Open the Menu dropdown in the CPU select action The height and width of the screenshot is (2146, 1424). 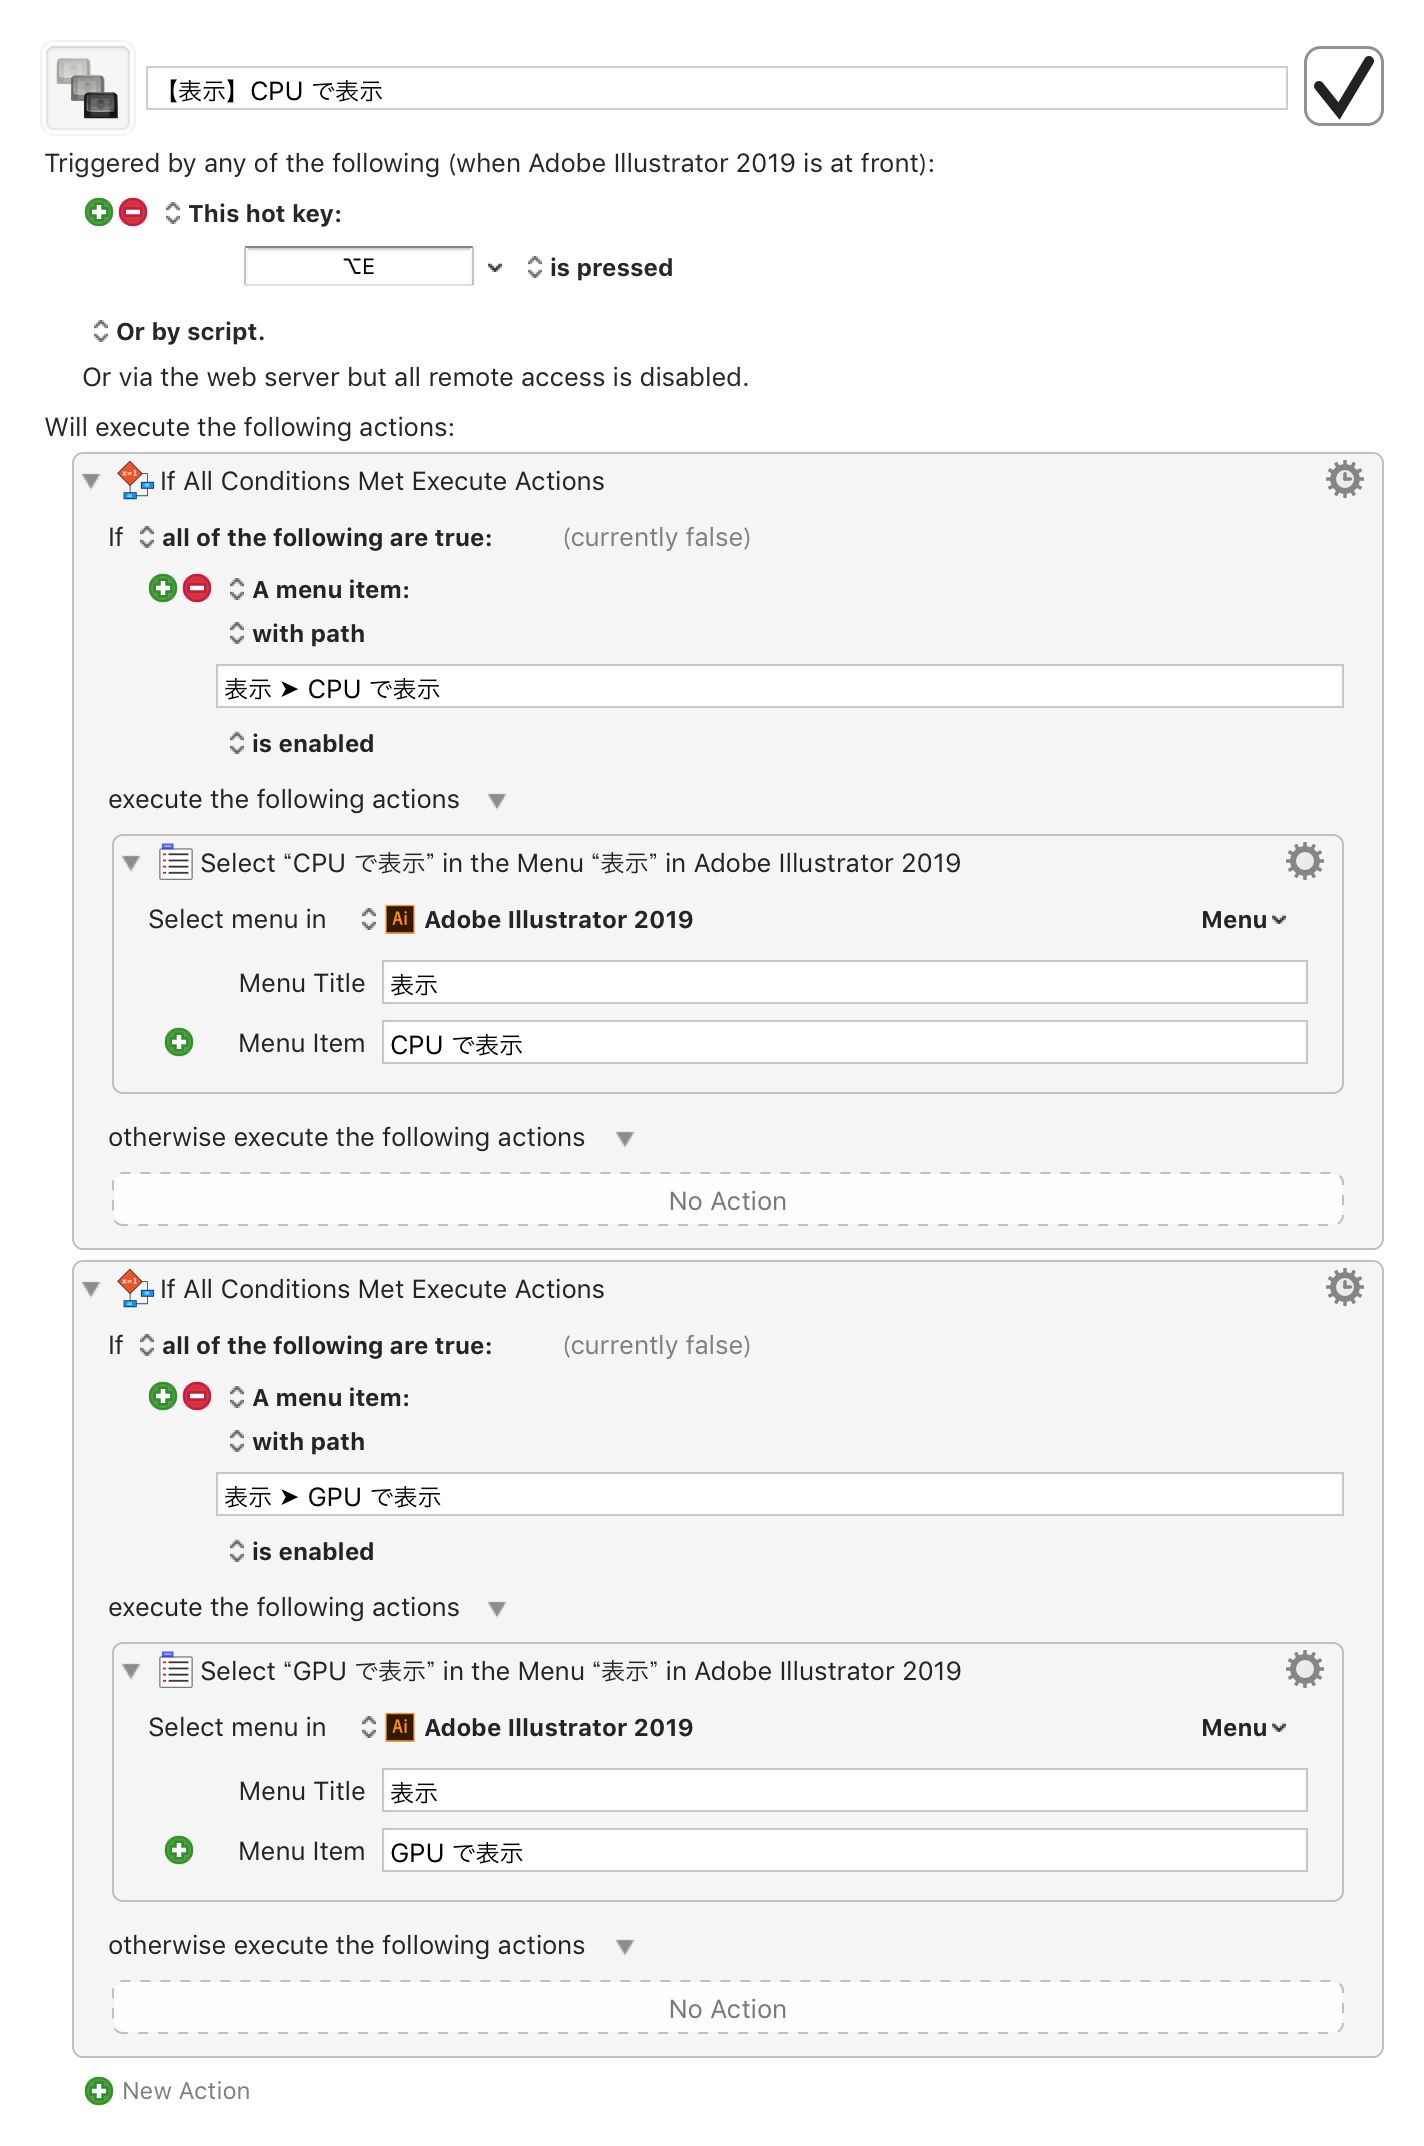pos(1243,920)
